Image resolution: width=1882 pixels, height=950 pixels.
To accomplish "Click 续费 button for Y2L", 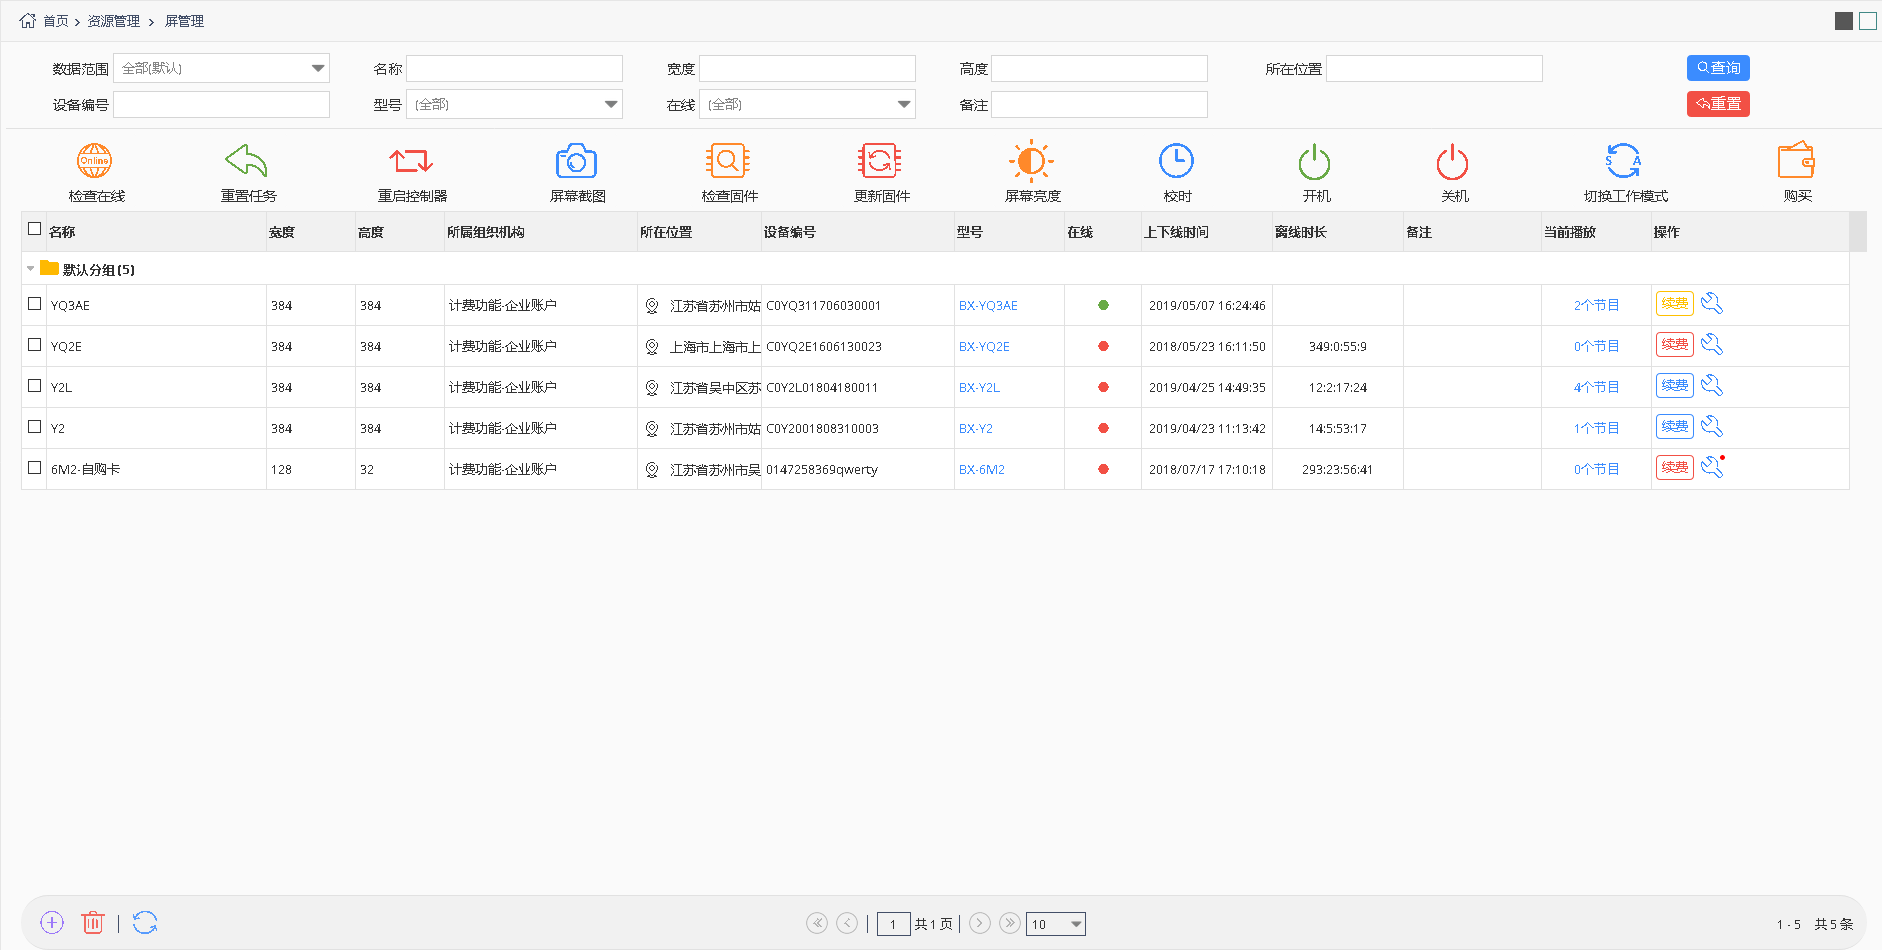I will (1675, 386).
